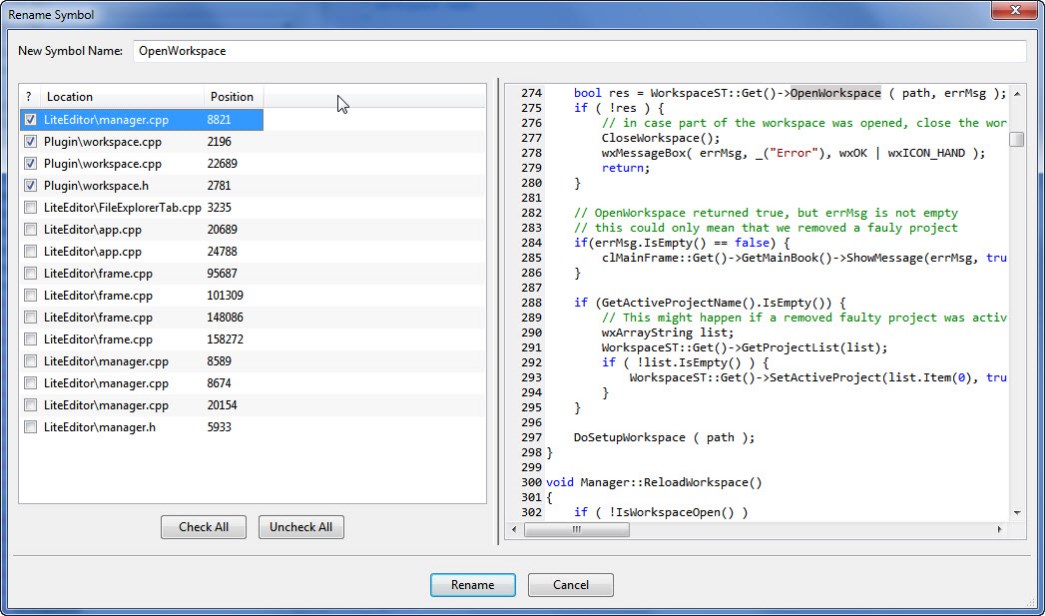Click the Check All button
Screen dimensions: 1045x616
pos(203,527)
